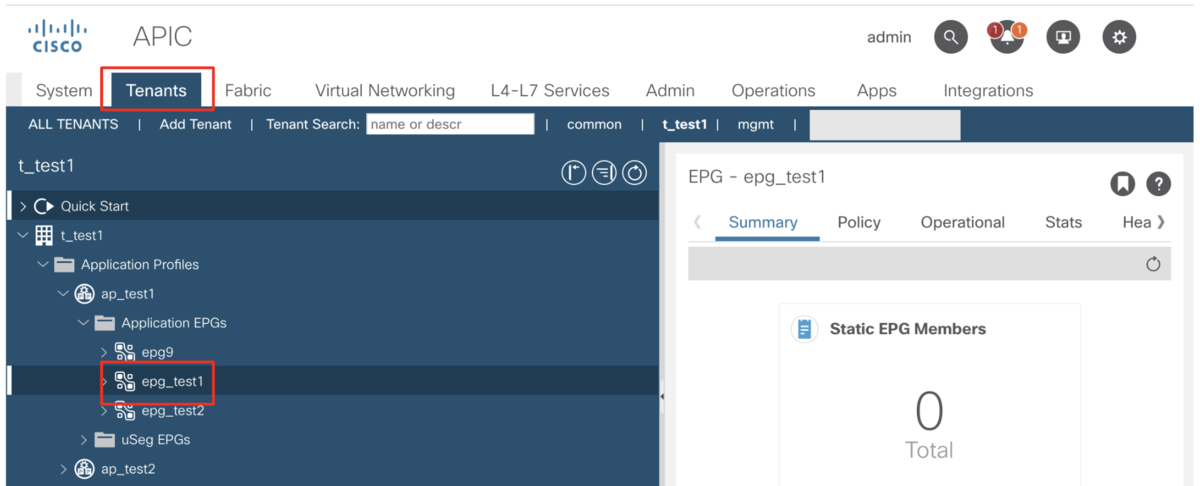
Task: Click the epg9 EPG icon
Action: click(x=125, y=352)
